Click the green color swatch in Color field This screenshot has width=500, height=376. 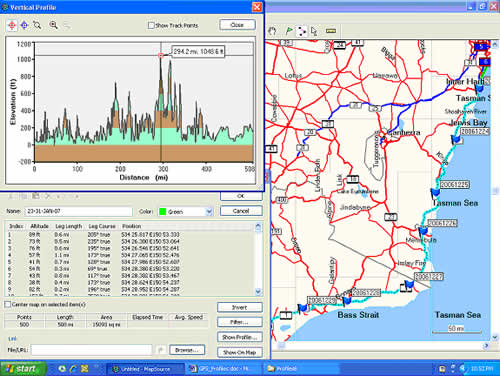click(163, 211)
